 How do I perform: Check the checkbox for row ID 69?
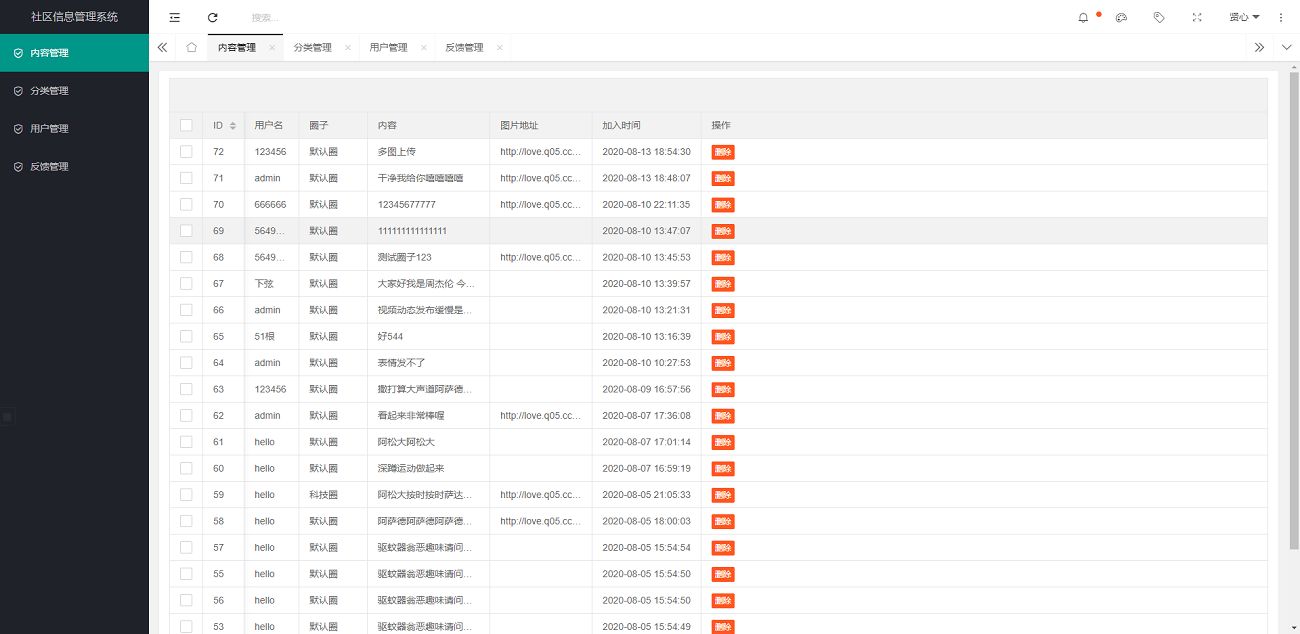click(186, 230)
